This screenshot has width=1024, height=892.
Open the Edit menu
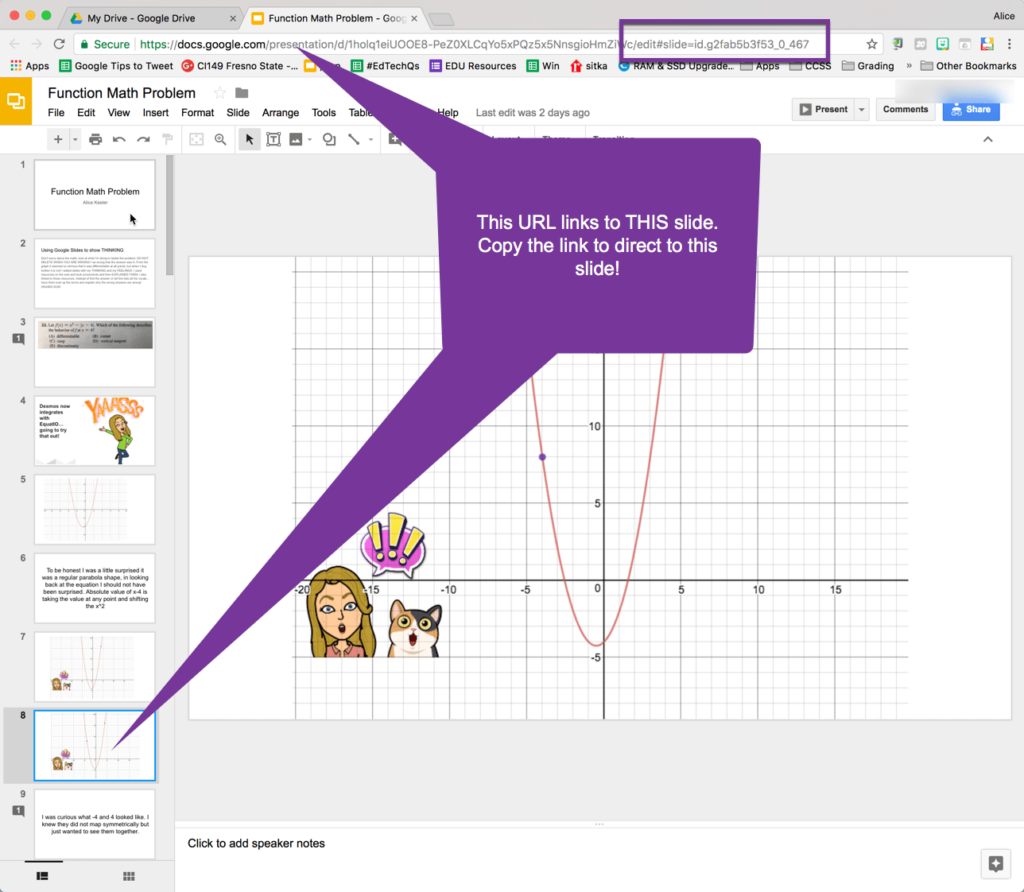coord(86,112)
